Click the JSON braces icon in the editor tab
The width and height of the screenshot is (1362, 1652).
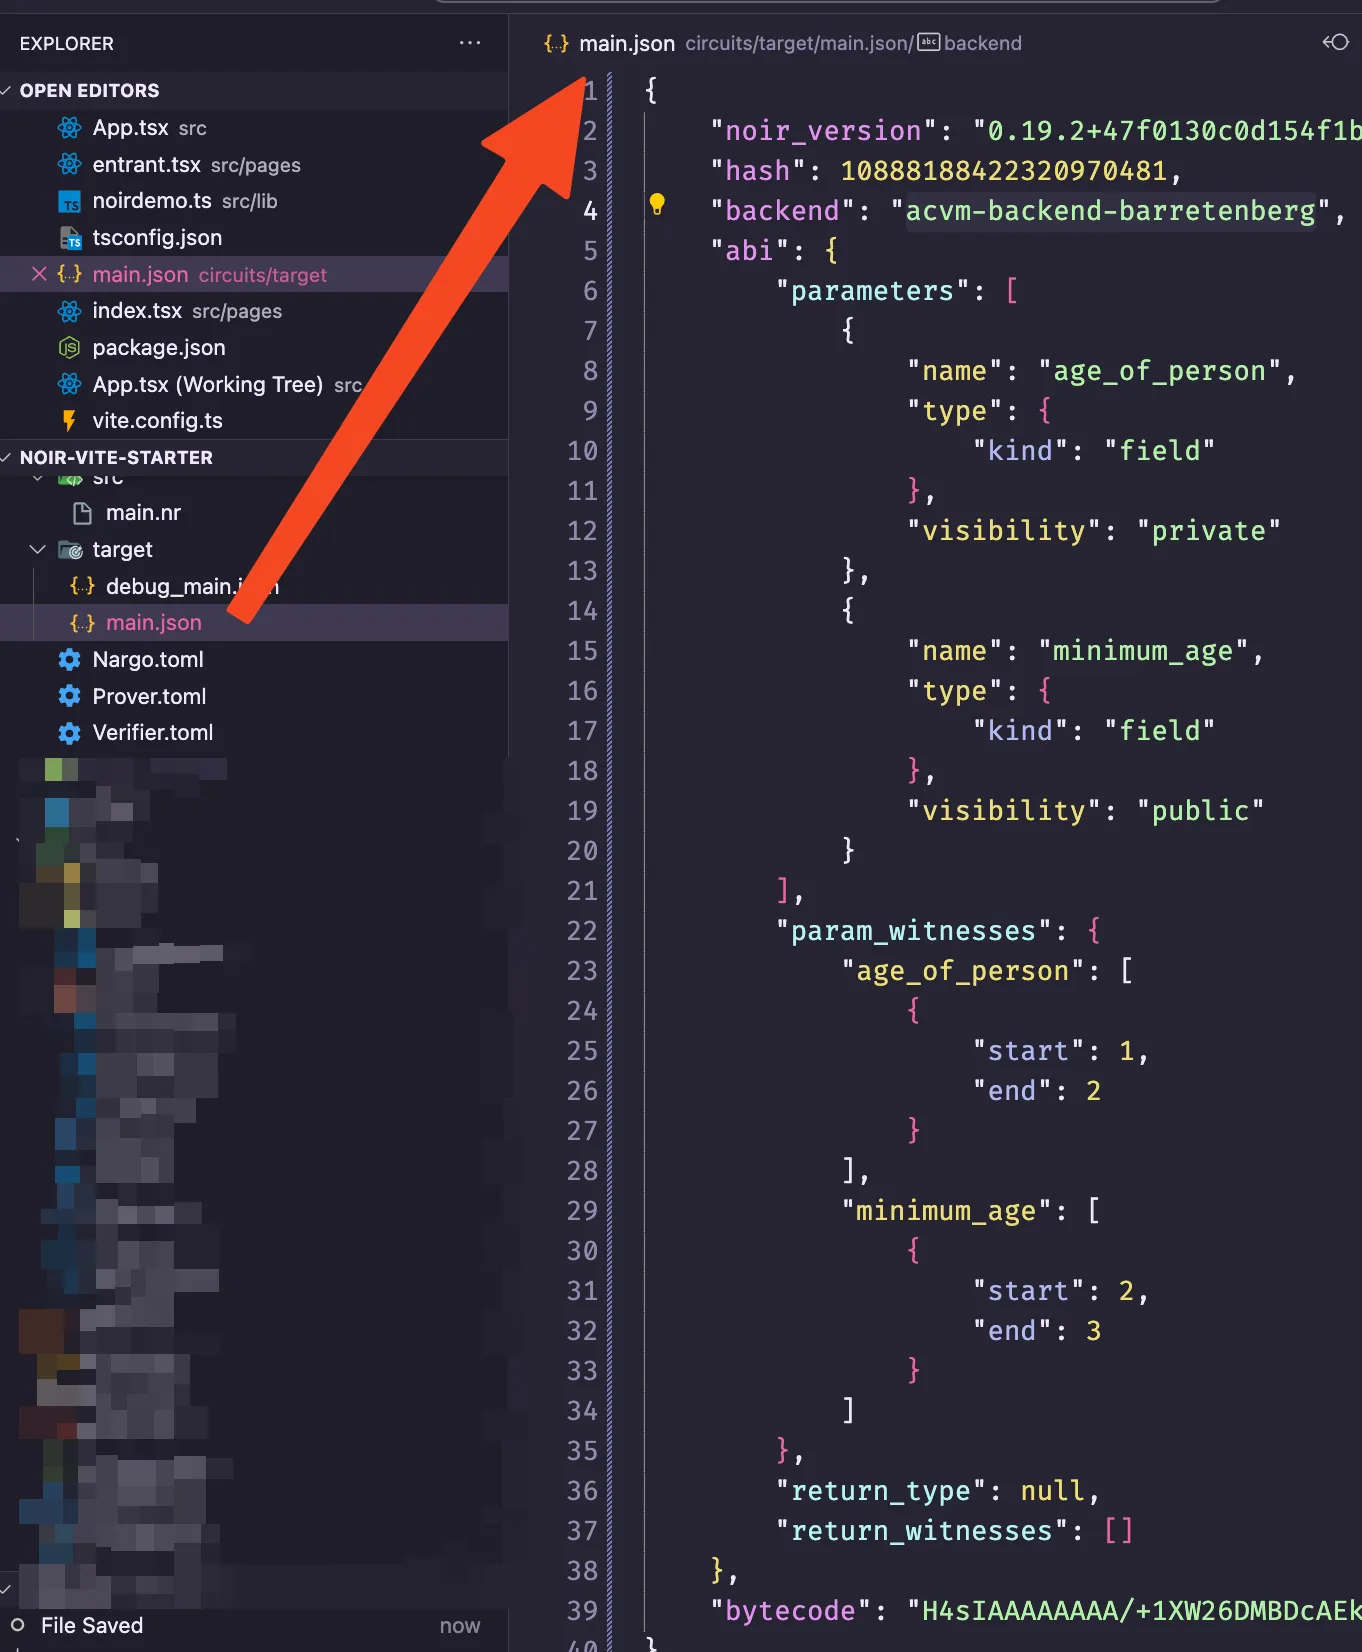pos(556,43)
